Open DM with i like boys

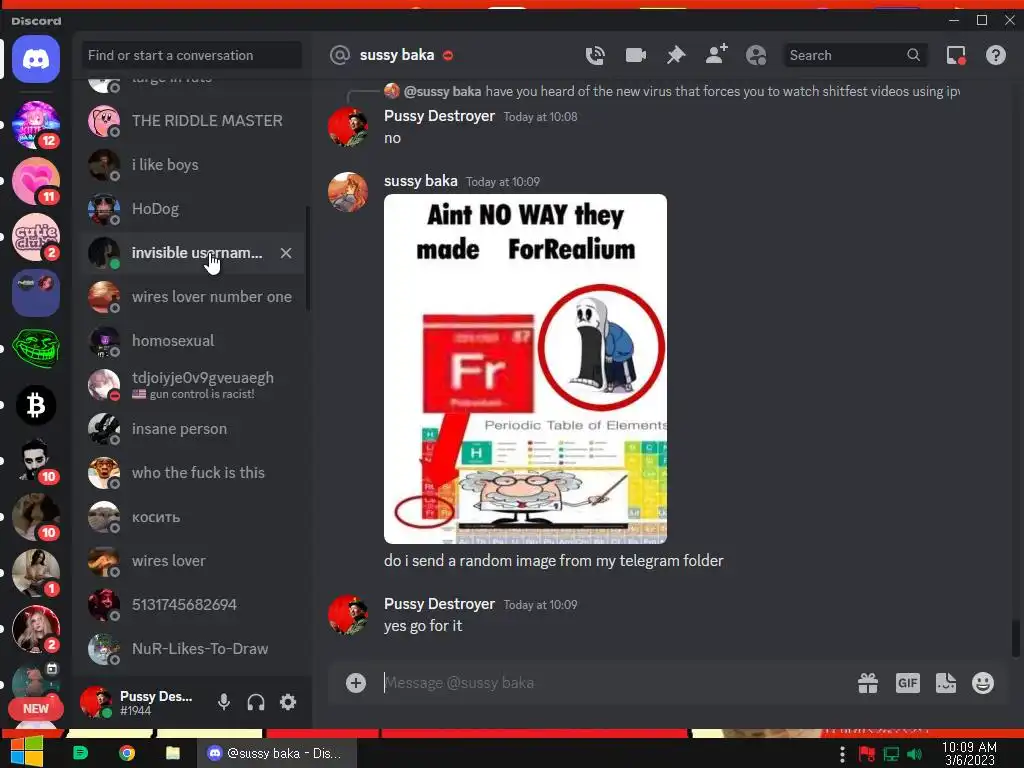point(193,165)
